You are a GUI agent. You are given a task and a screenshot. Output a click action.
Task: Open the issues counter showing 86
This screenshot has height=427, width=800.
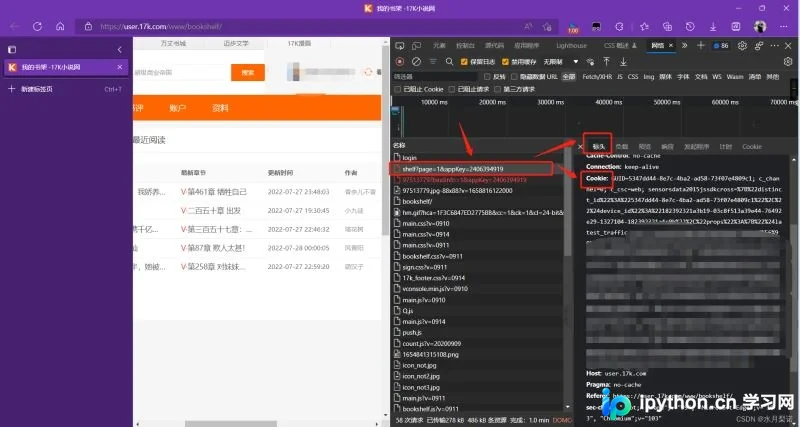coord(721,45)
